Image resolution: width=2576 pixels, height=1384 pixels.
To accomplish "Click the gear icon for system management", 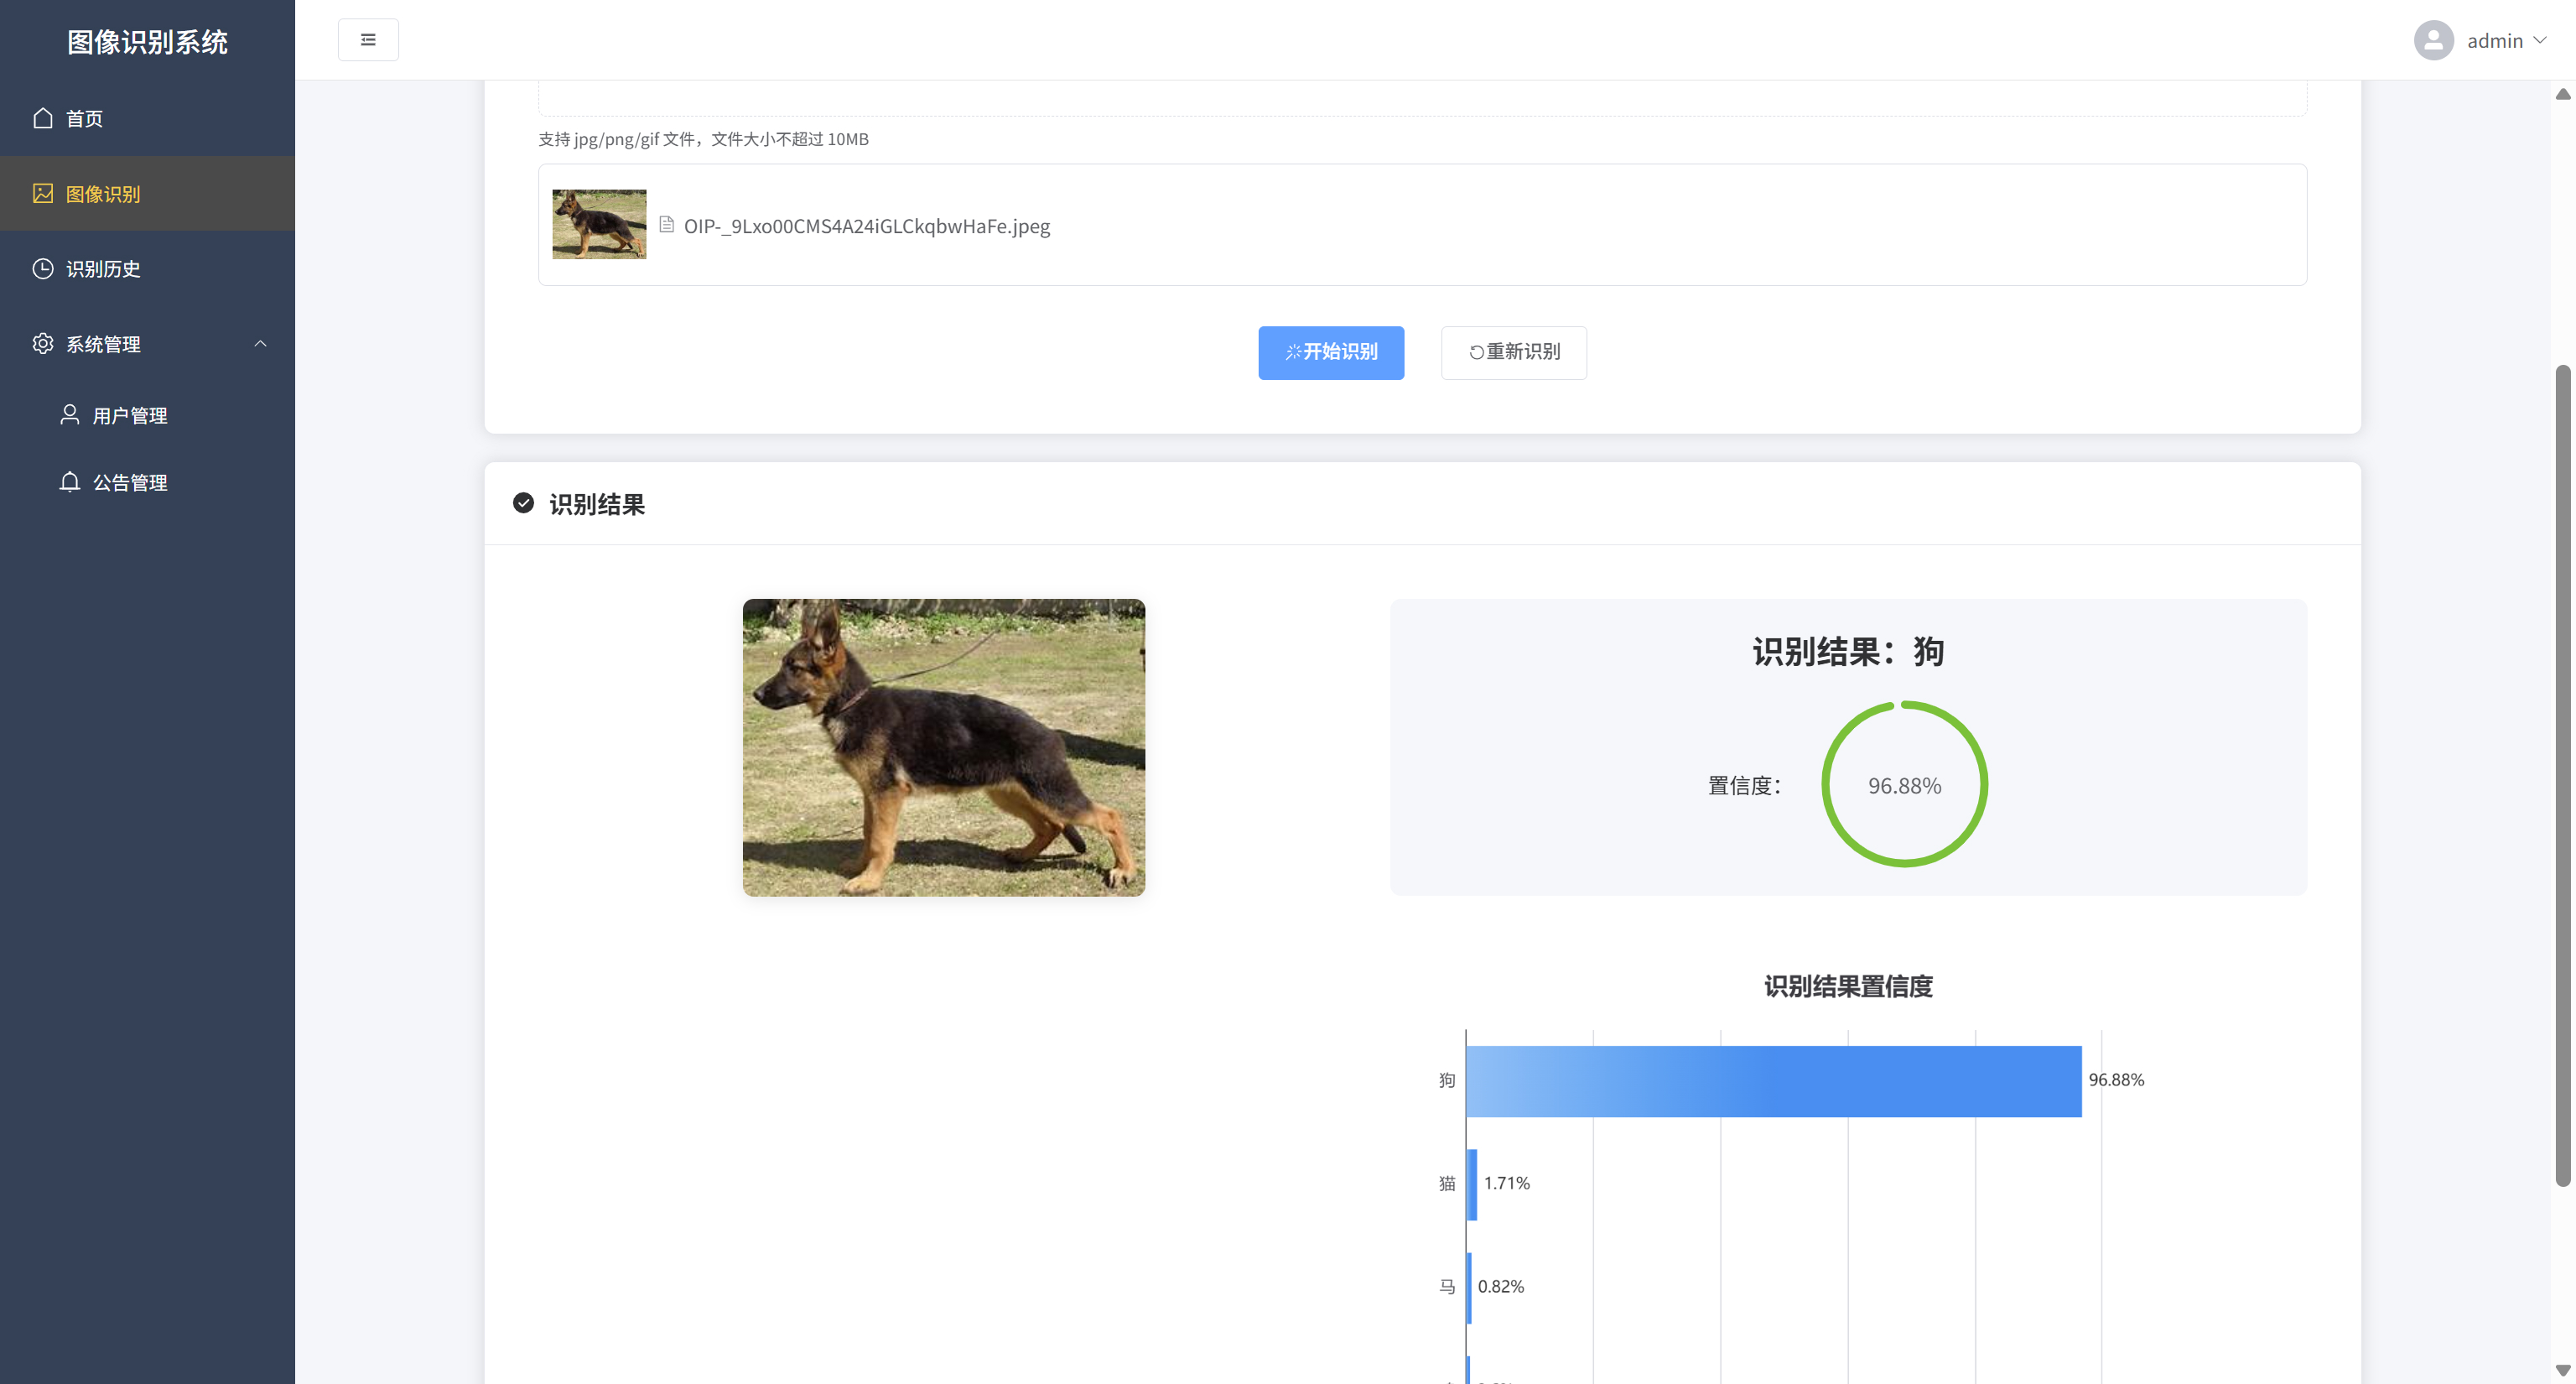I will click(x=43, y=343).
